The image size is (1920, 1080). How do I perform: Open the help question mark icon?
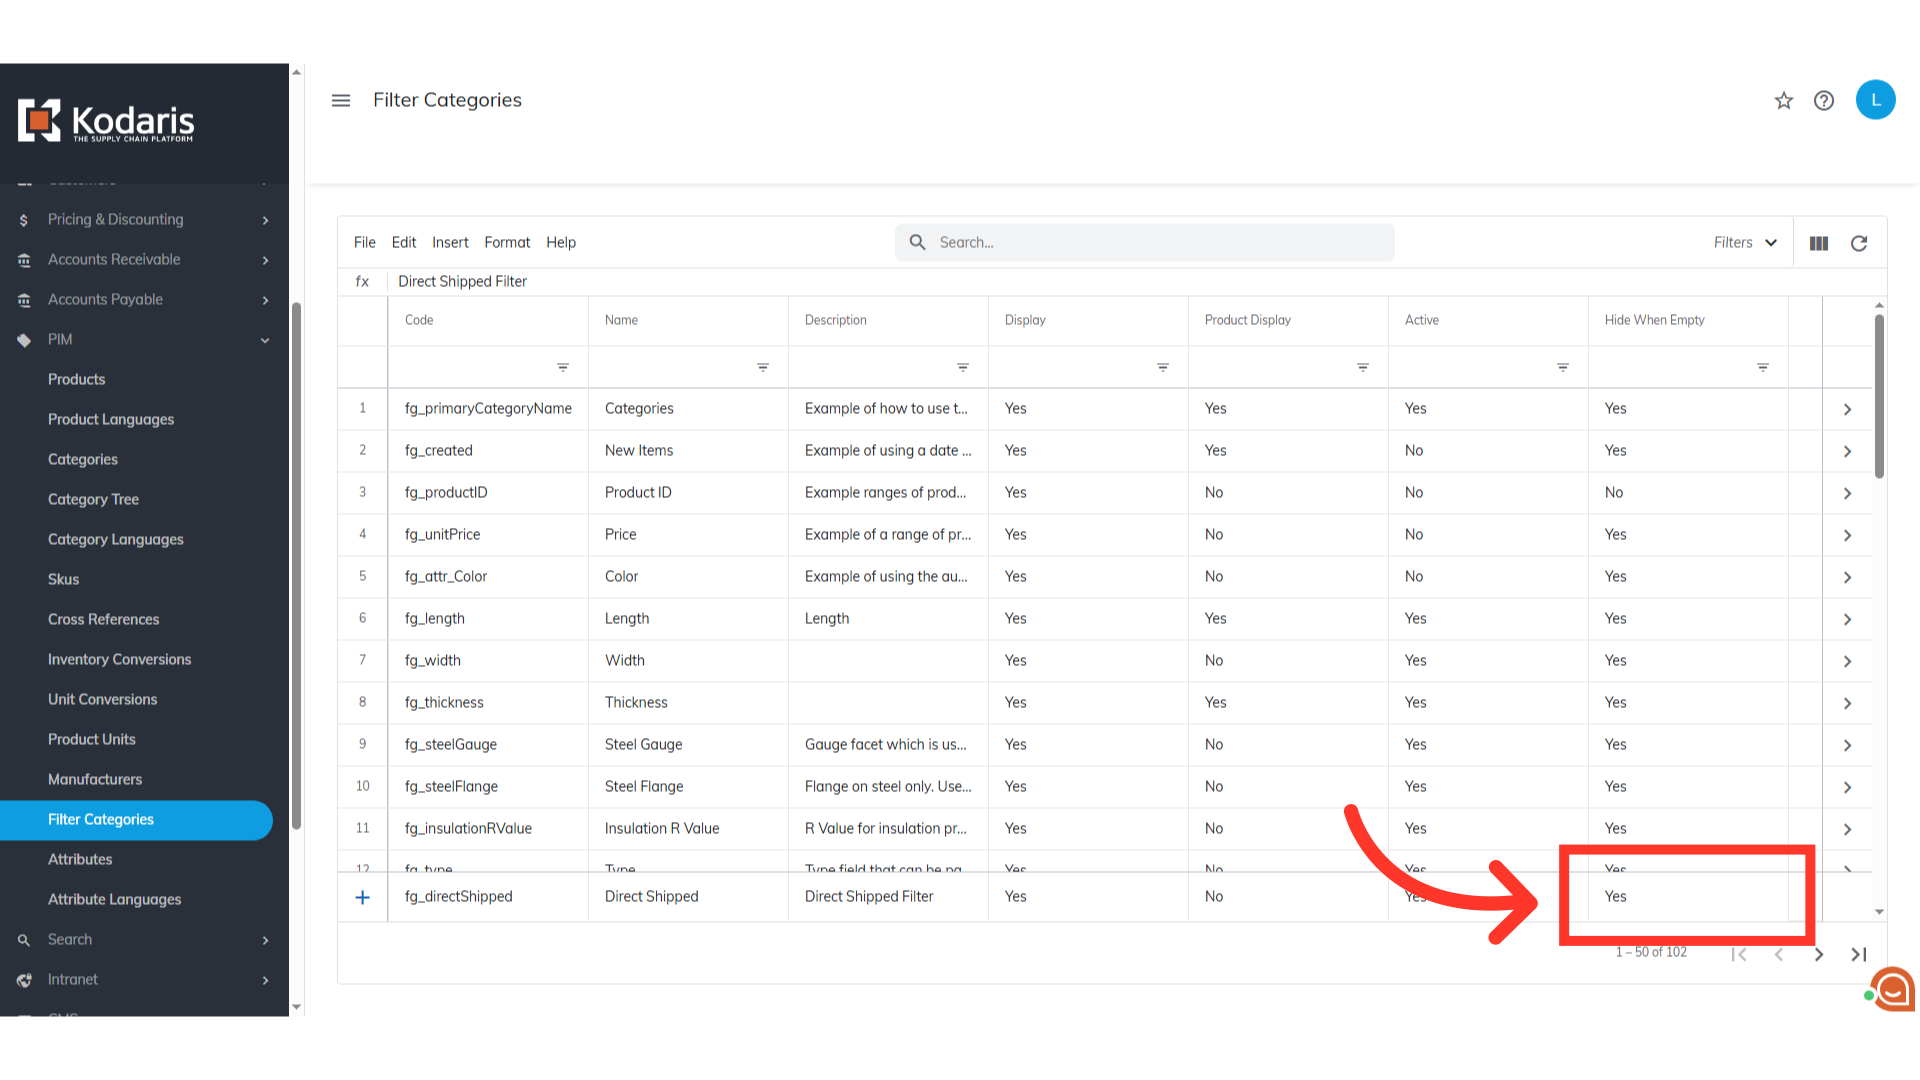(1824, 101)
